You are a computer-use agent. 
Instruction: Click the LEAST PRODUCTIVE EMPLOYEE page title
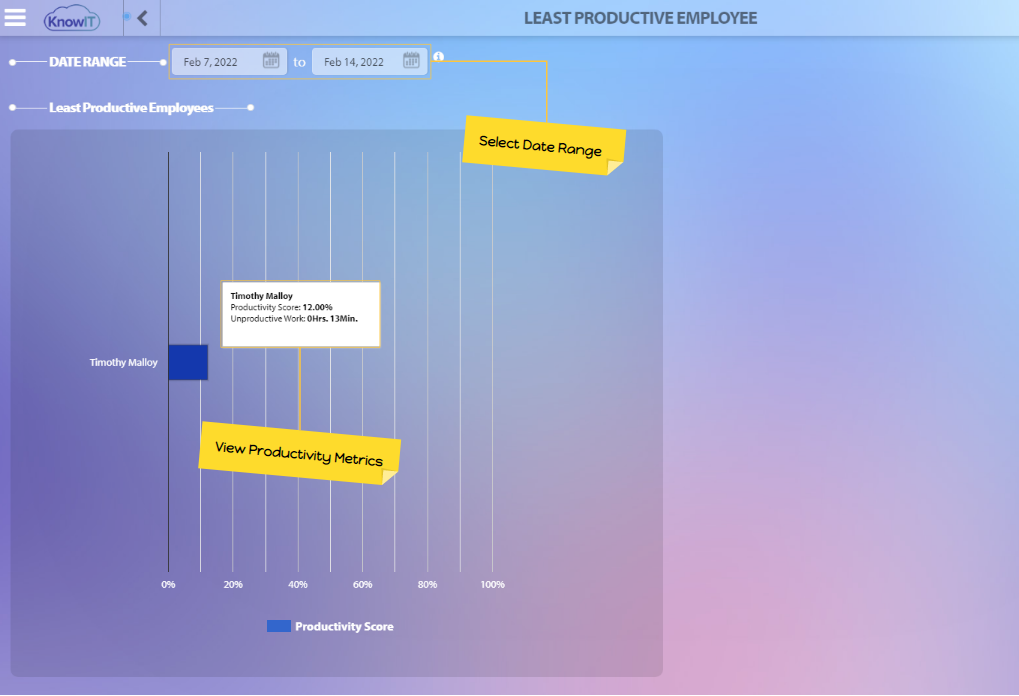click(x=640, y=18)
